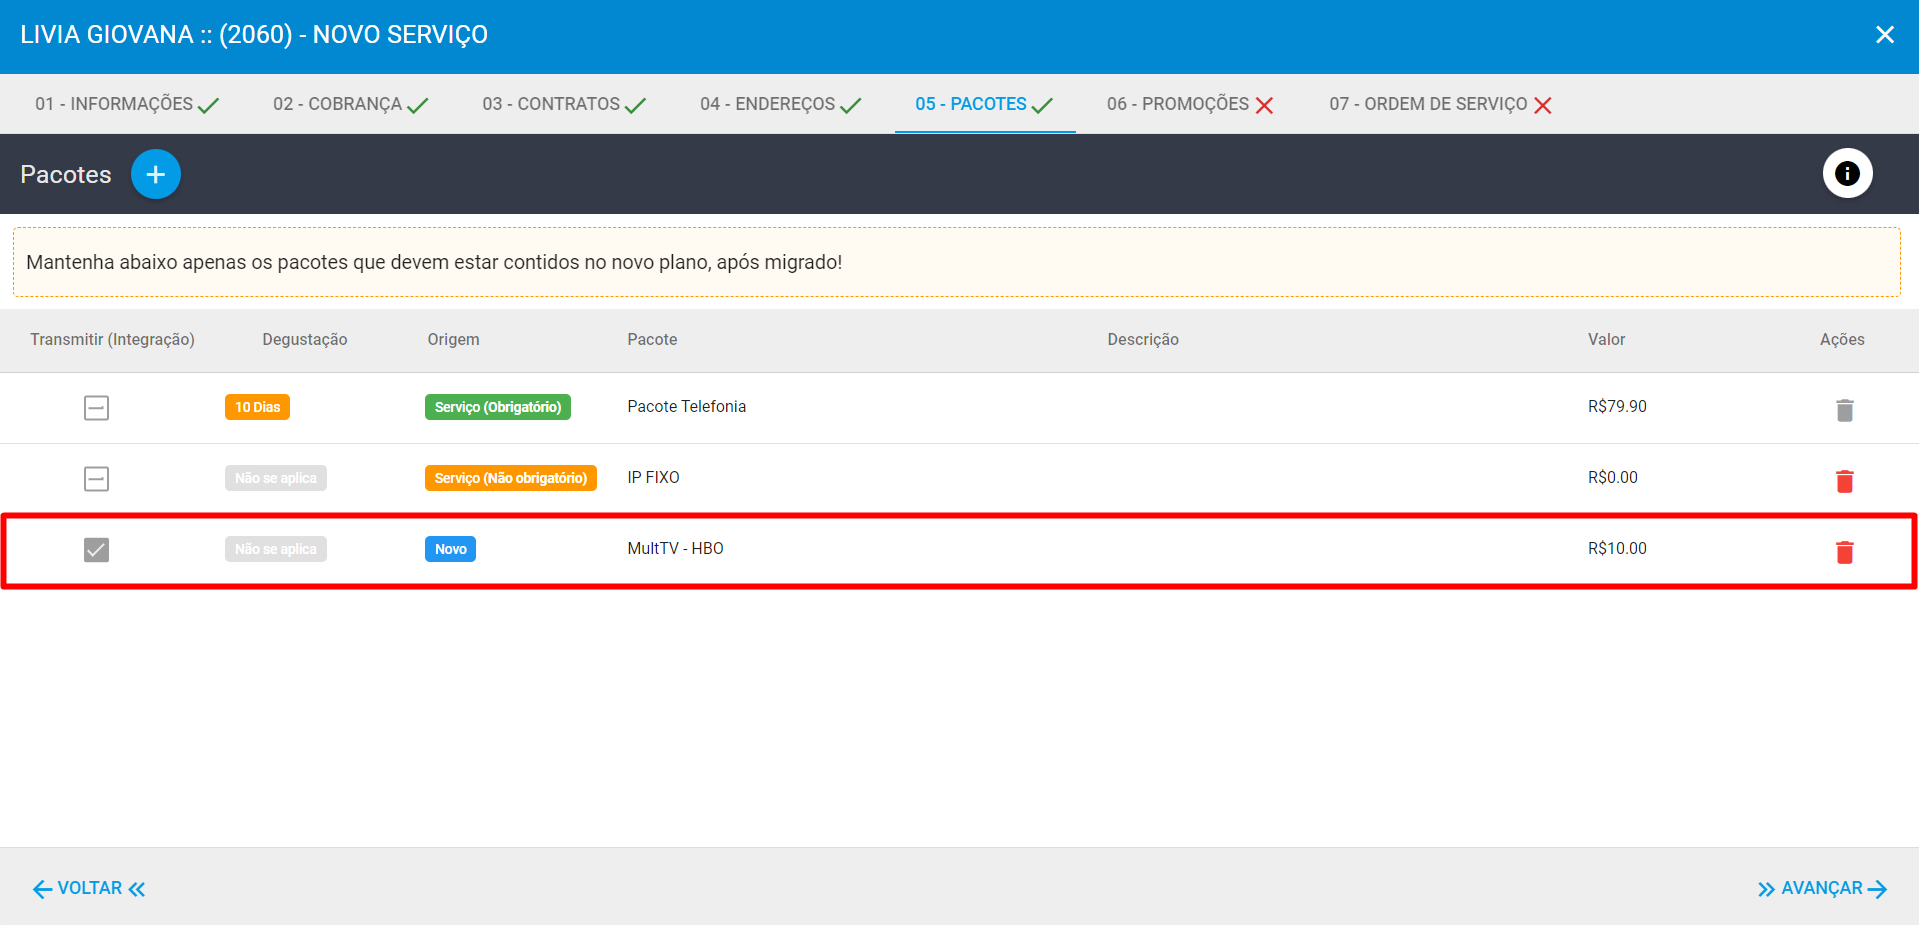
Task: Click the R$10.00 value
Action: [1617, 548]
